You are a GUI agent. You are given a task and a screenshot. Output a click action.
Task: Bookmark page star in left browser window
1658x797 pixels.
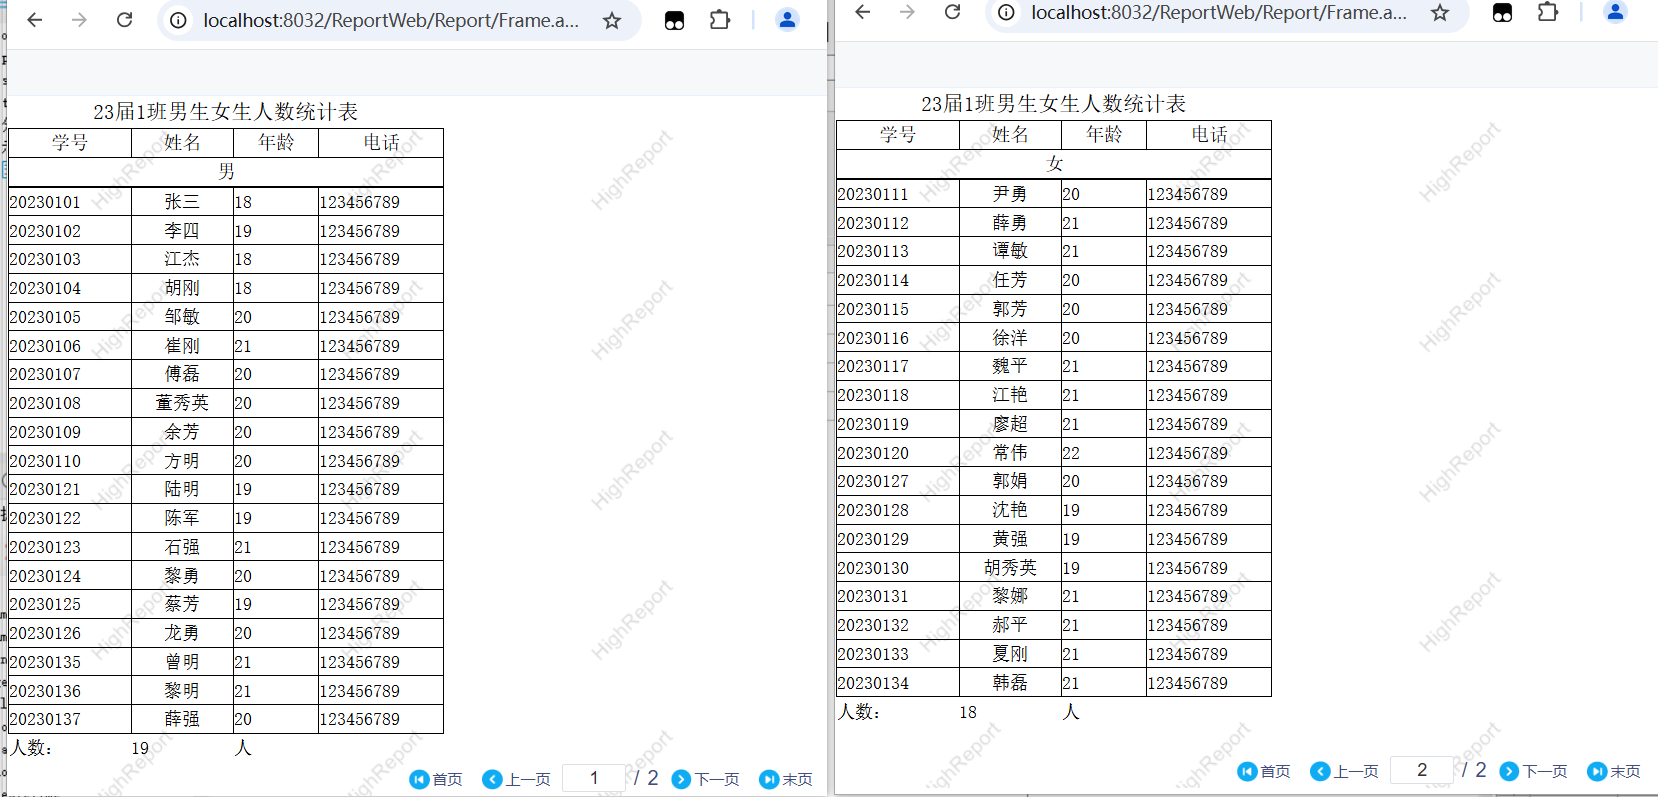(612, 20)
